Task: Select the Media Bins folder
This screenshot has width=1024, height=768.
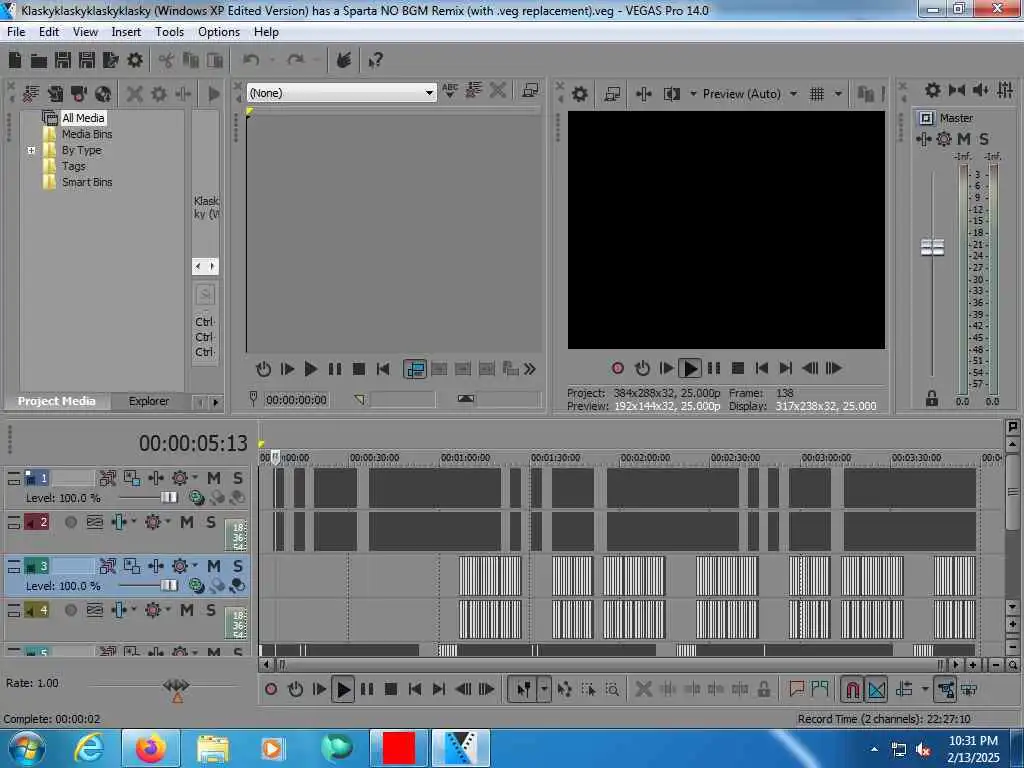Action: pyautogui.click(x=87, y=134)
